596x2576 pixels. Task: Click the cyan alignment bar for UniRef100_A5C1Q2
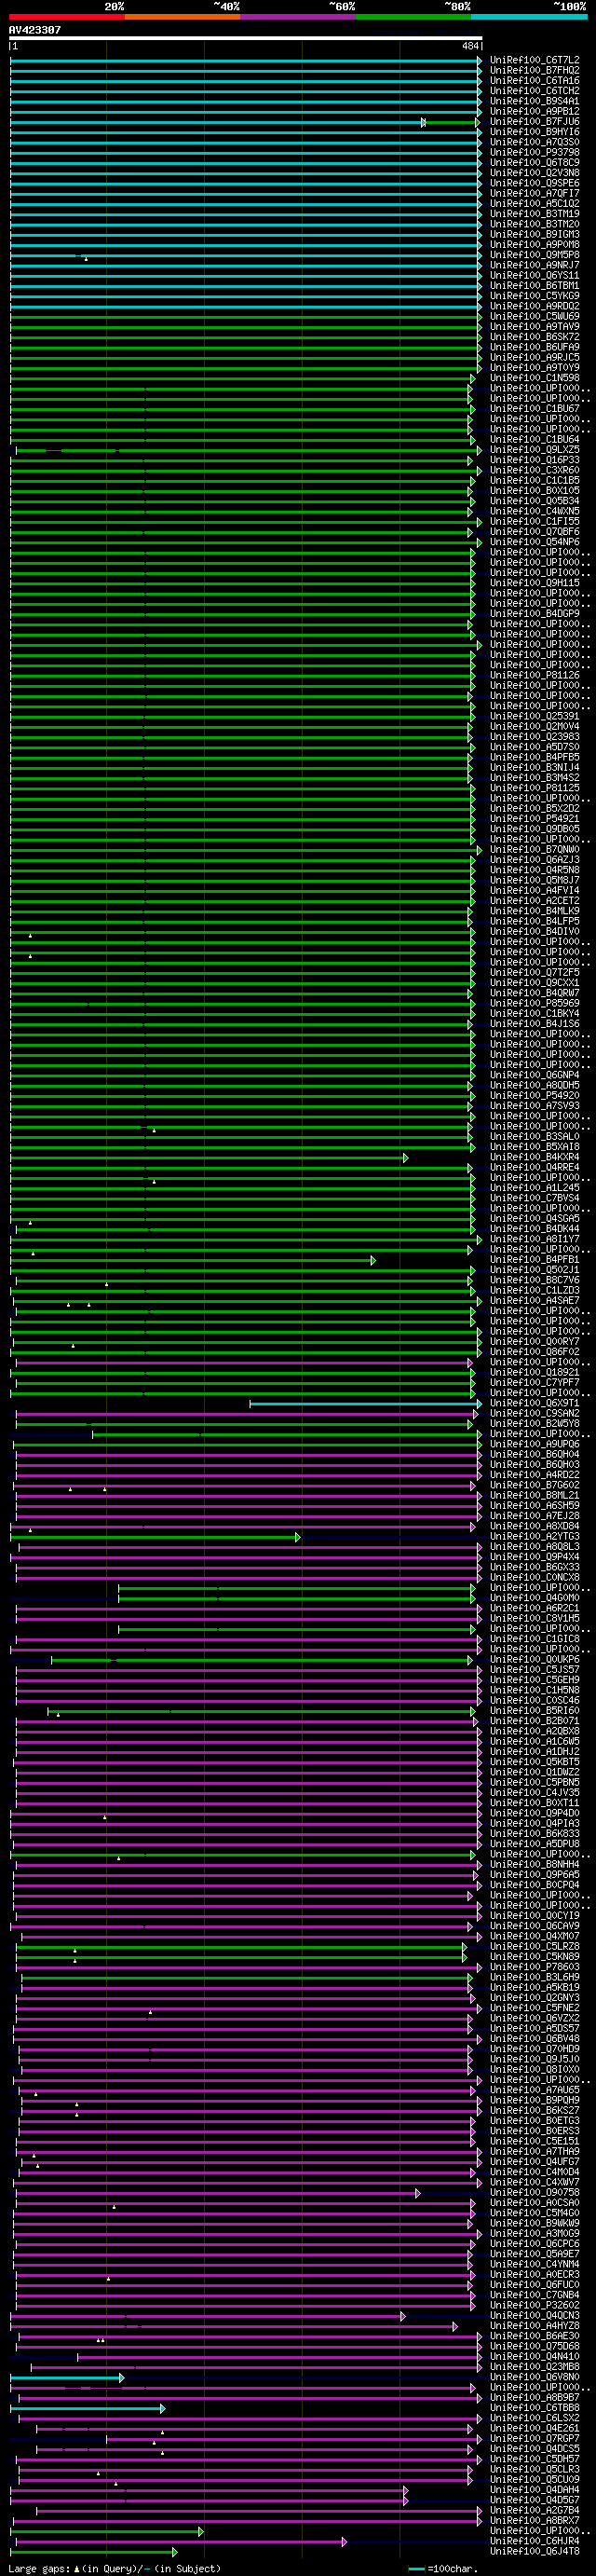coord(245,204)
